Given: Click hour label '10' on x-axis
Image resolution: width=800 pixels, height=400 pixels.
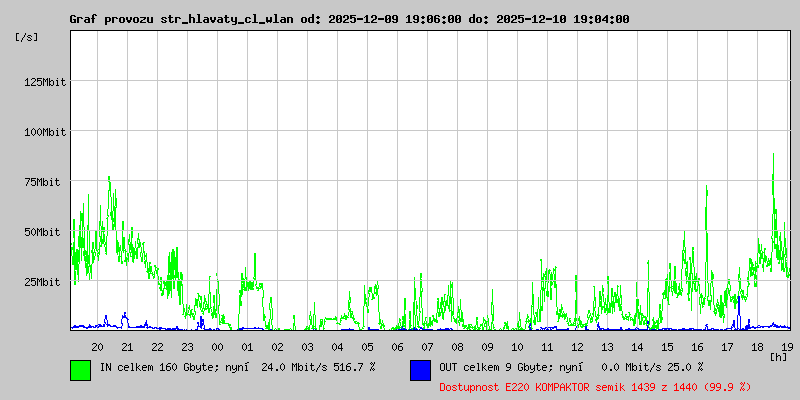Looking at the screenshot, I should pos(517,347).
